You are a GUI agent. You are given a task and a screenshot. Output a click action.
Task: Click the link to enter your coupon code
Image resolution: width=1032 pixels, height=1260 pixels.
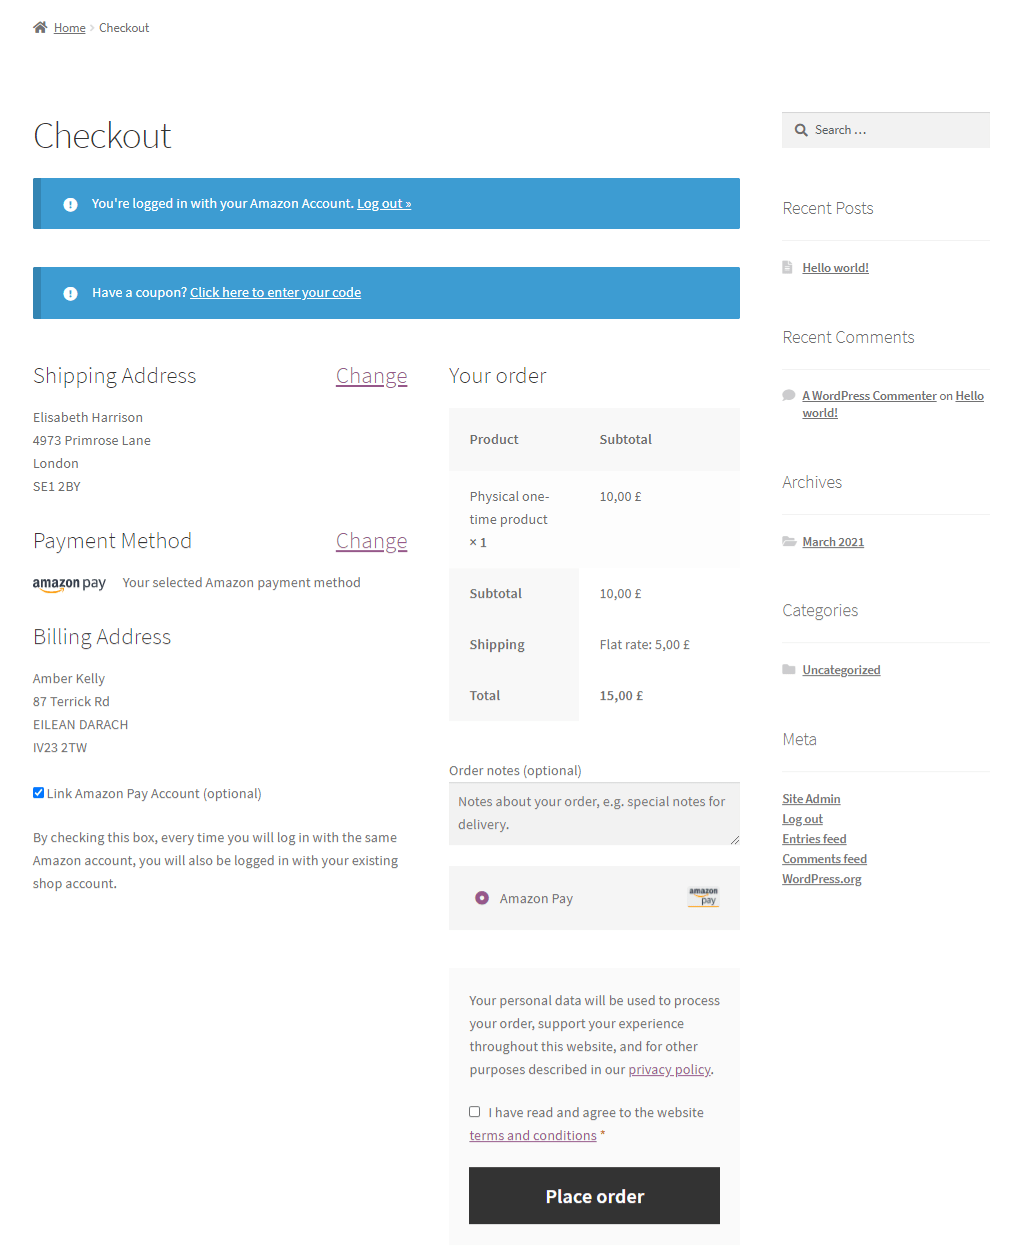pos(275,292)
